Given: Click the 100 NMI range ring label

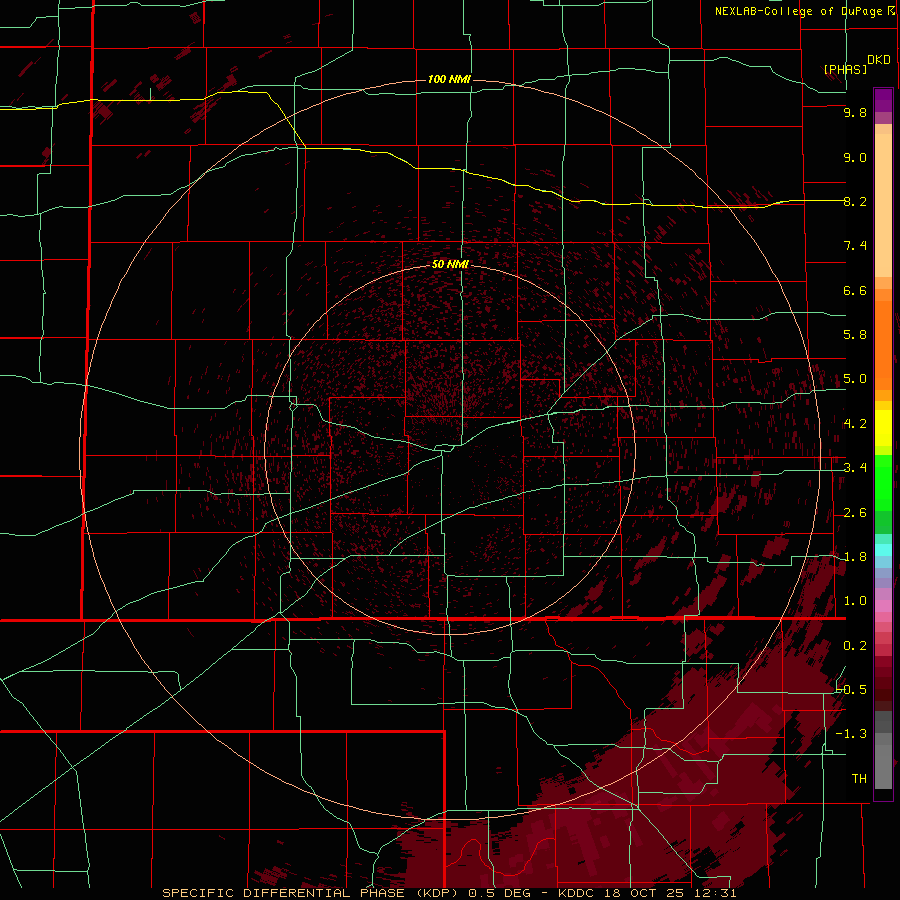Looking at the screenshot, I should 449,79.
